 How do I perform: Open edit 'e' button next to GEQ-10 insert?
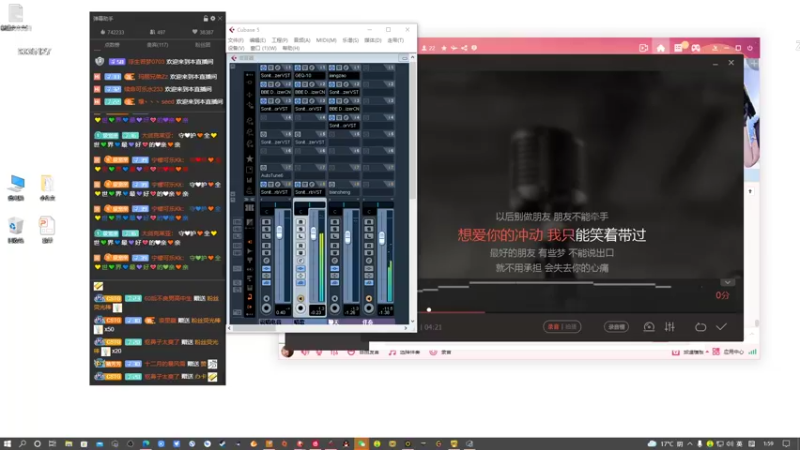(x=312, y=68)
